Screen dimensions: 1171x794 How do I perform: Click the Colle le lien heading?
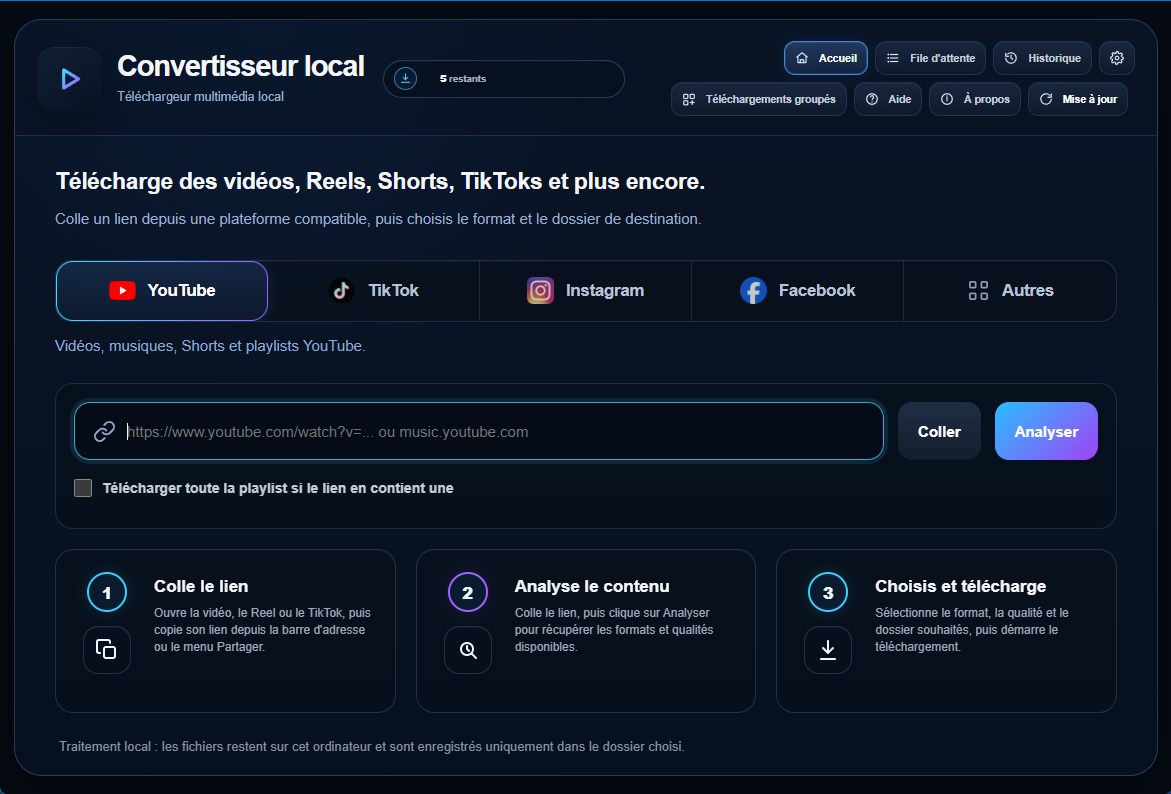[x=201, y=586]
